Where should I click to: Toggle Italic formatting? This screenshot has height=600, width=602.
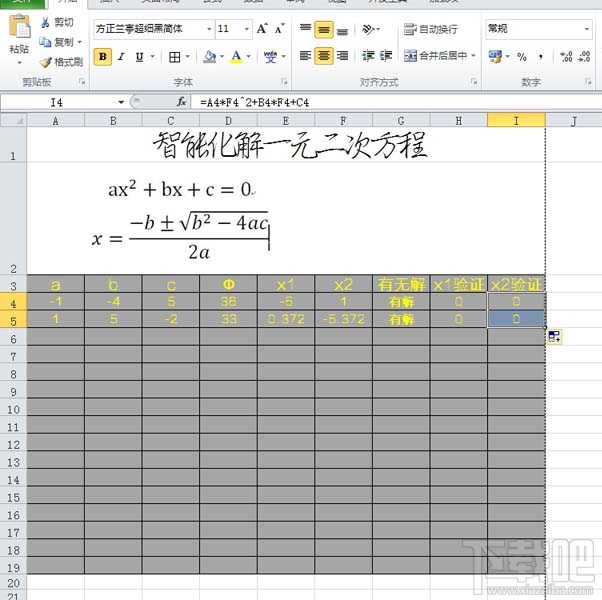click(x=121, y=57)
